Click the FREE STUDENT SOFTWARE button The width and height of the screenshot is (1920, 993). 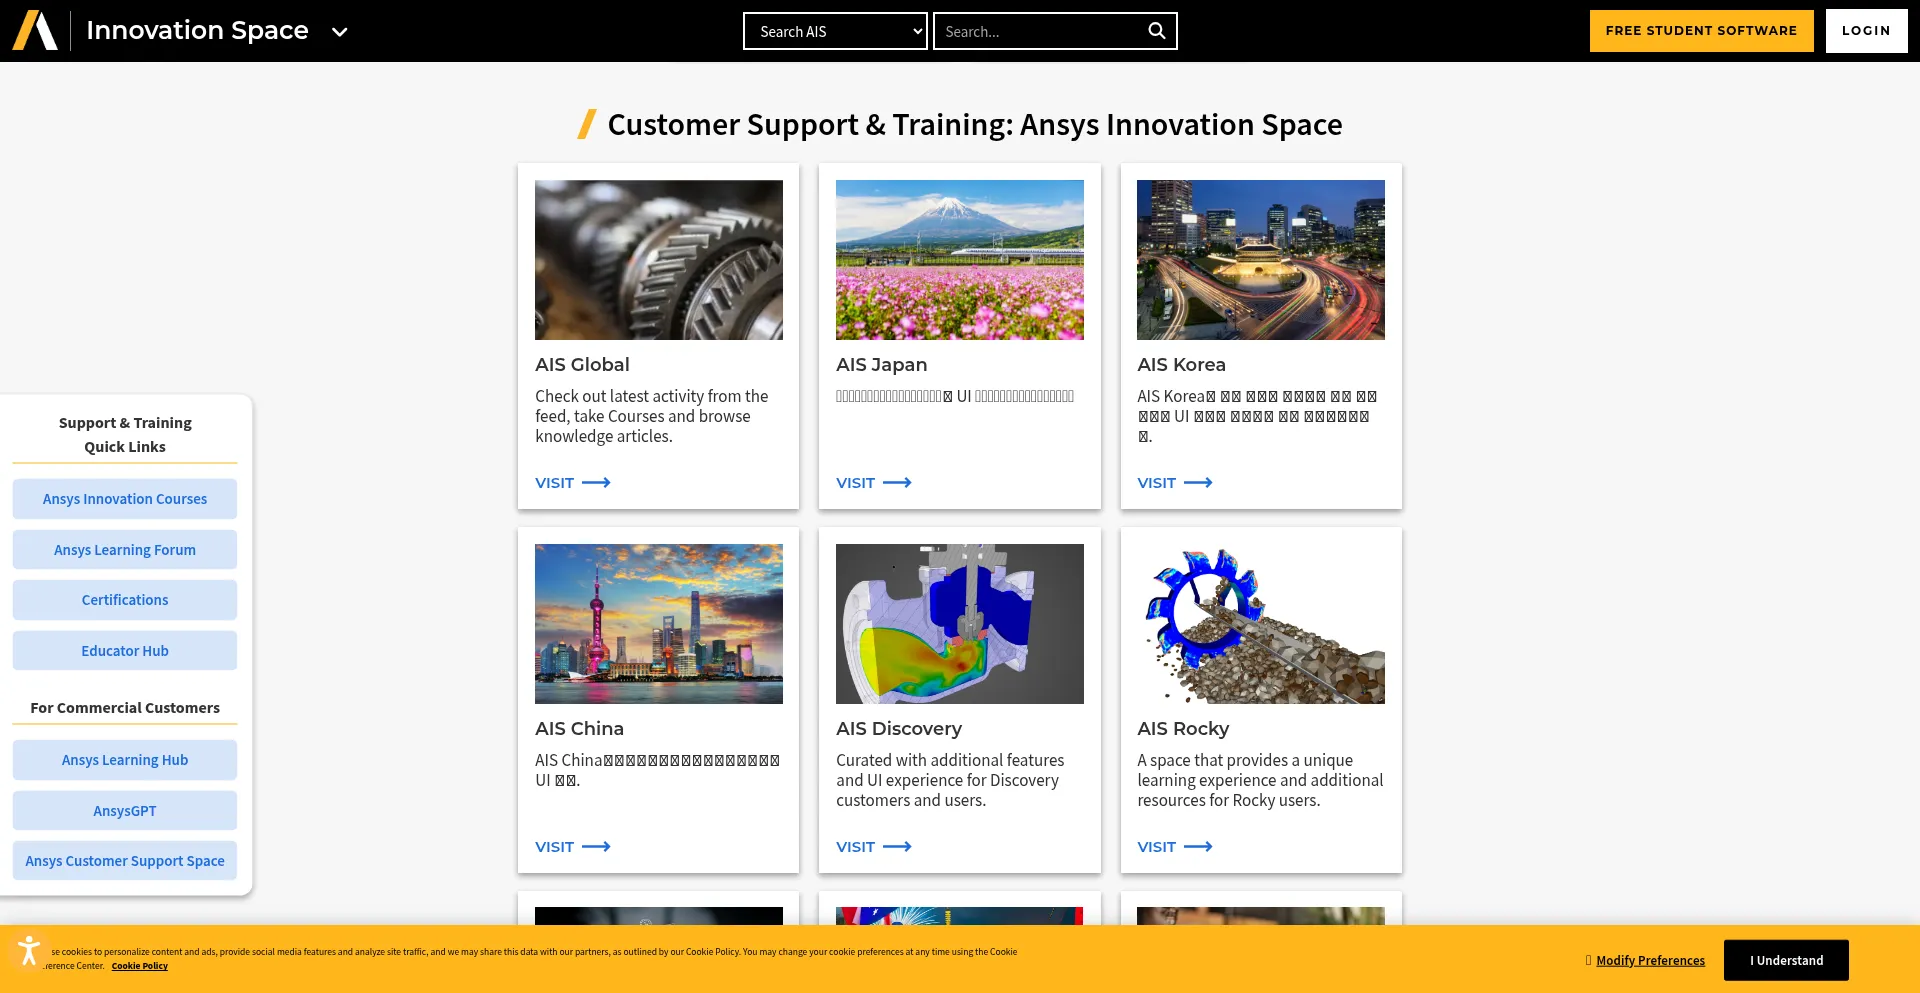click(1701, 30)
